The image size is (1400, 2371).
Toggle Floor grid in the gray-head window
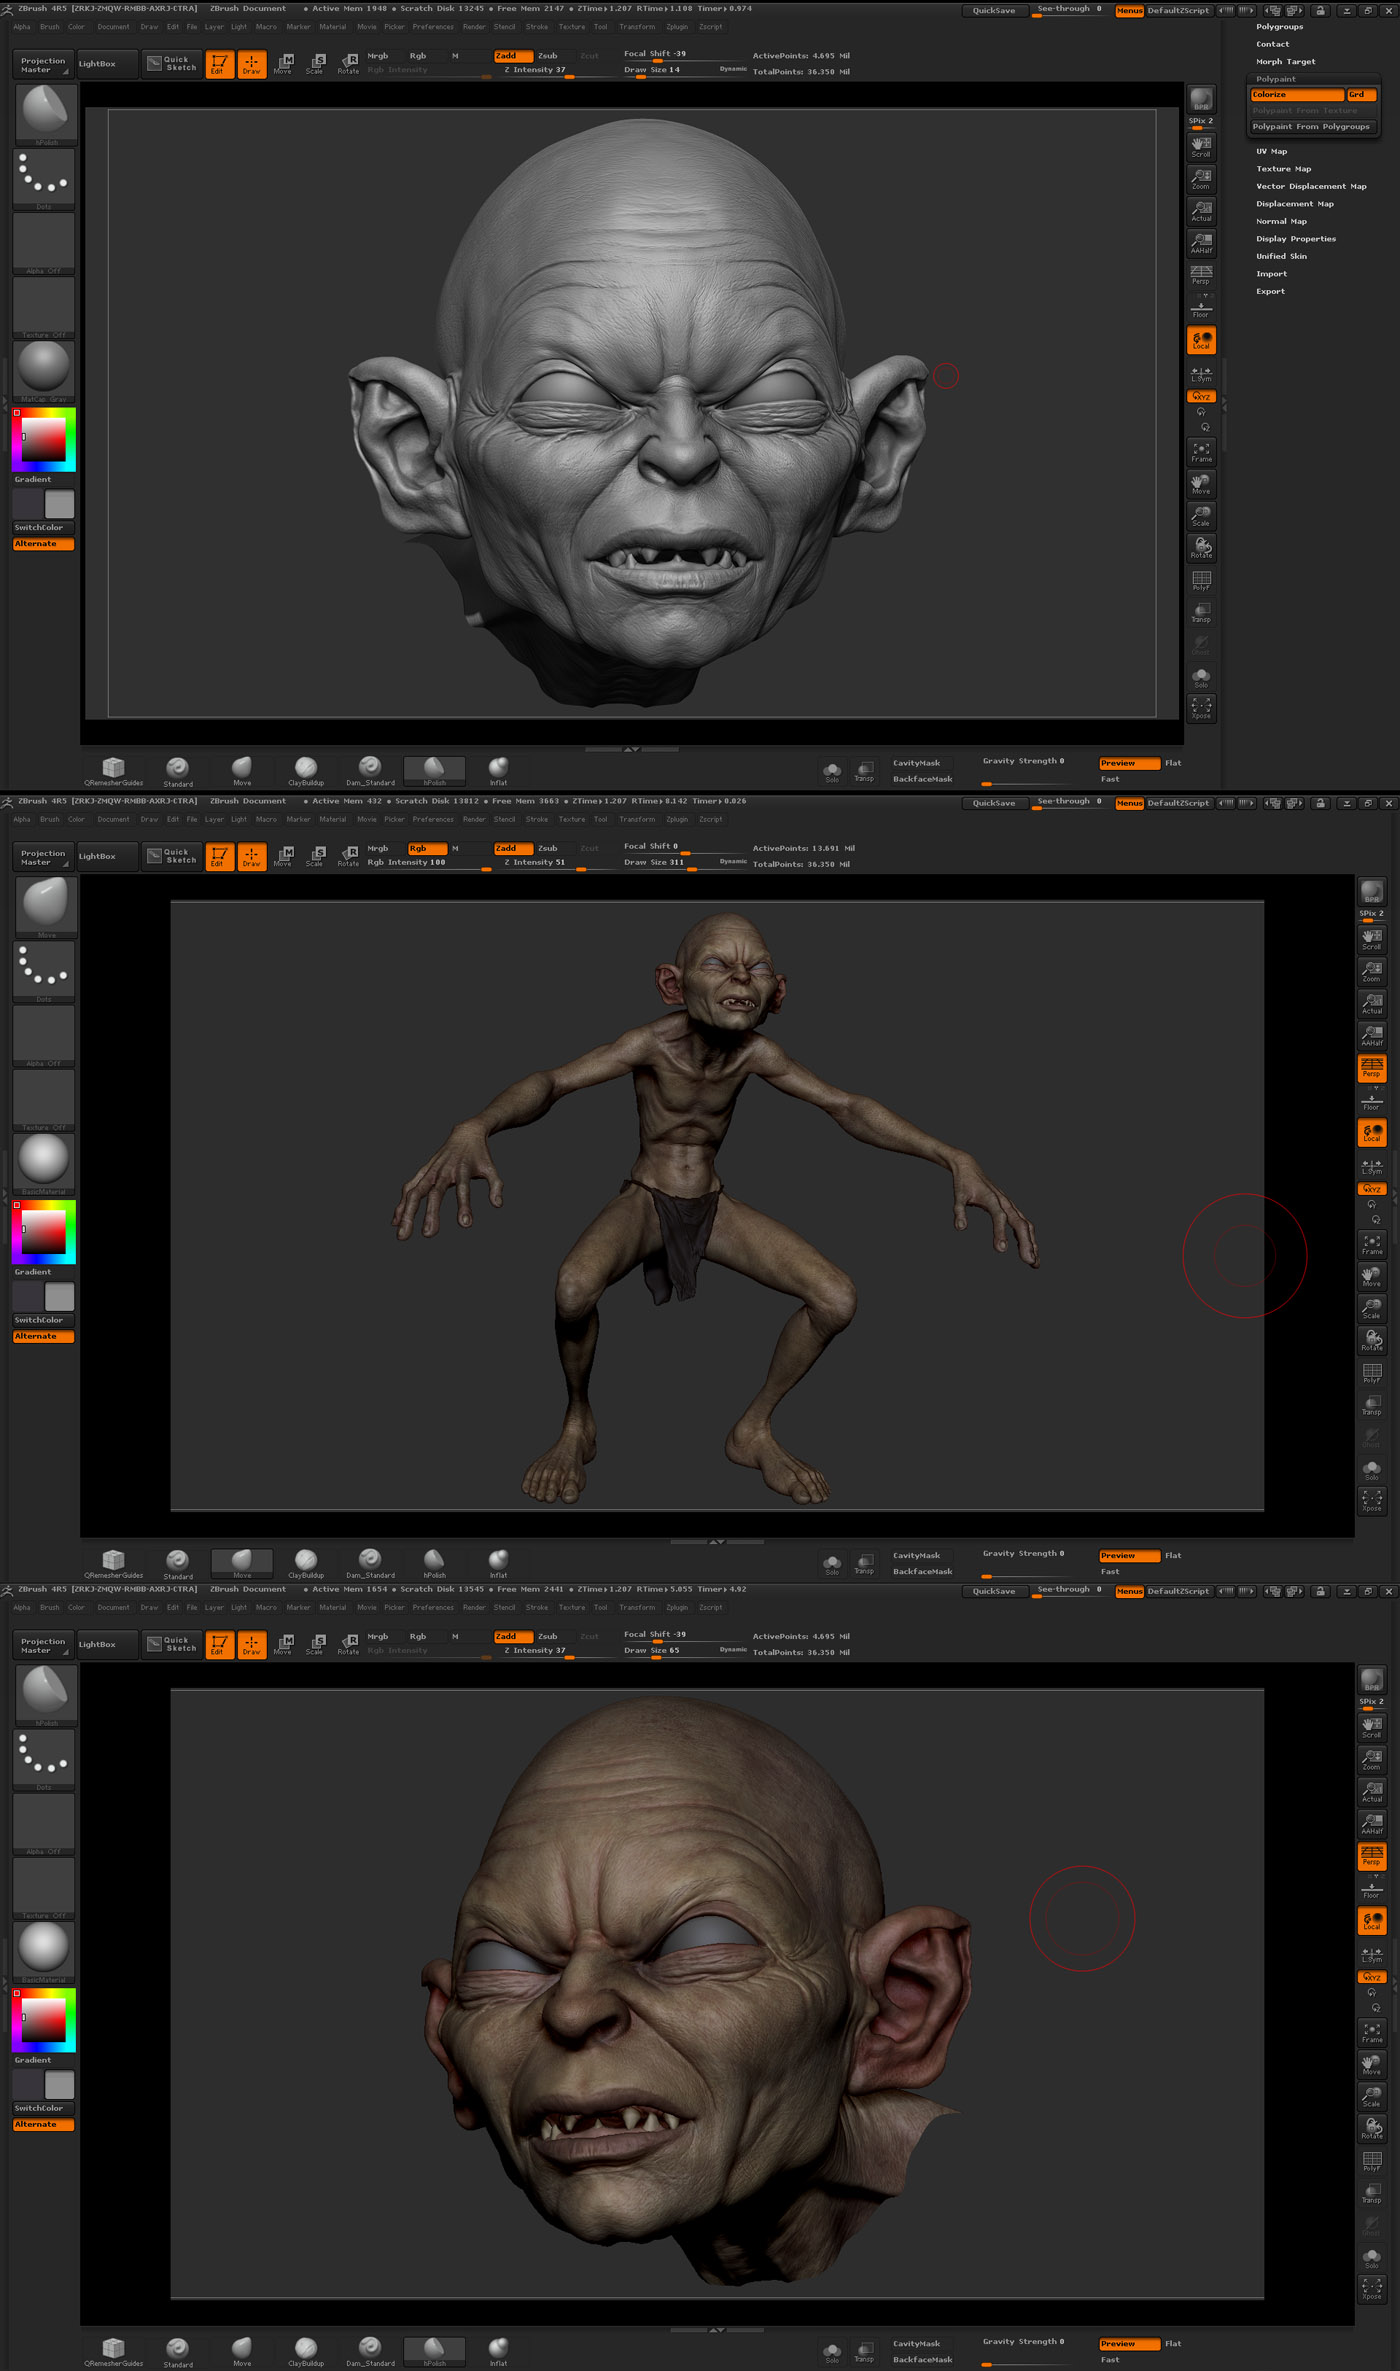(1201, 308)
